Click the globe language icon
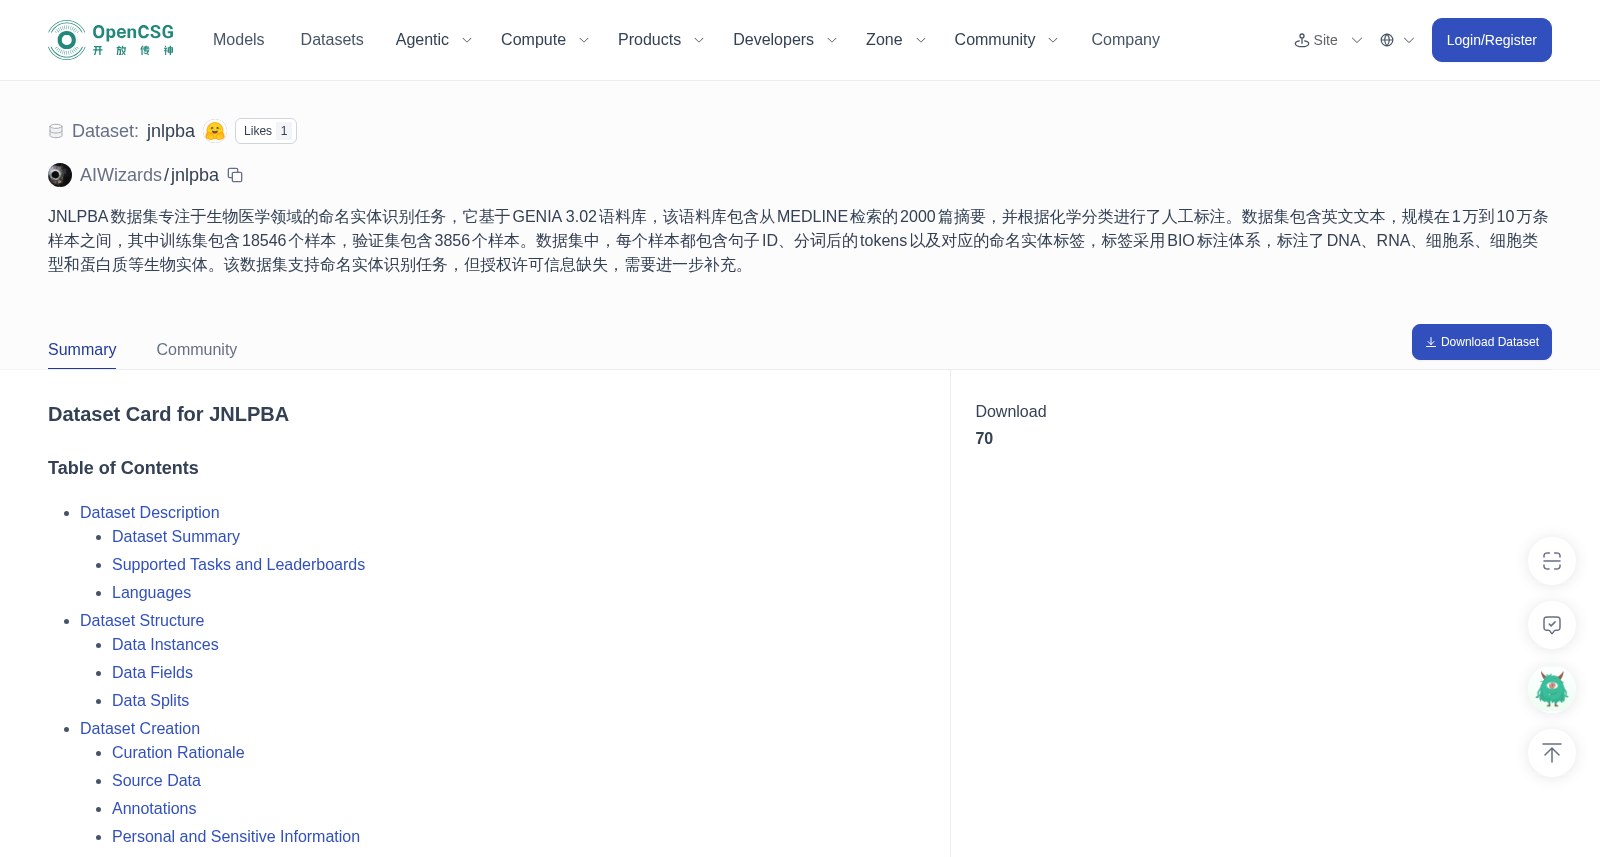This screenshot has width=1600, height=857. [x=1387, y=40]
